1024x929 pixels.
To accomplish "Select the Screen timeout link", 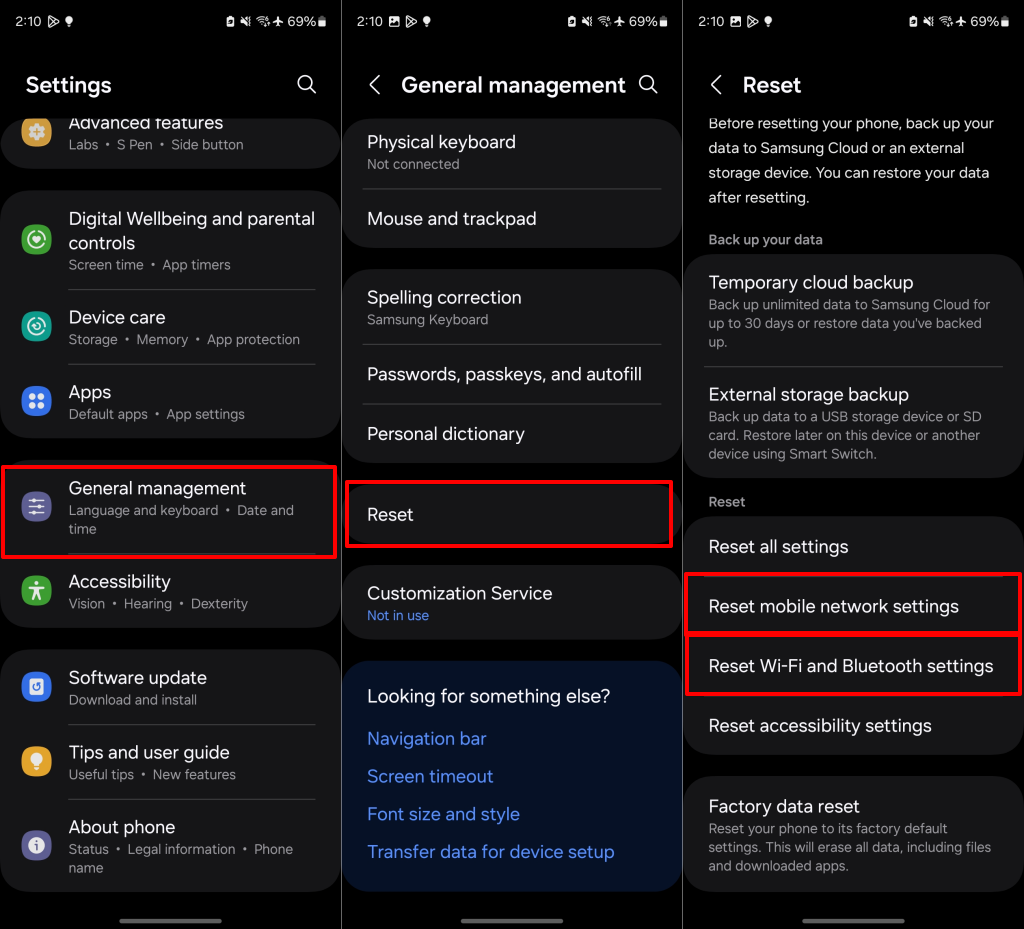I will [430, 776].
